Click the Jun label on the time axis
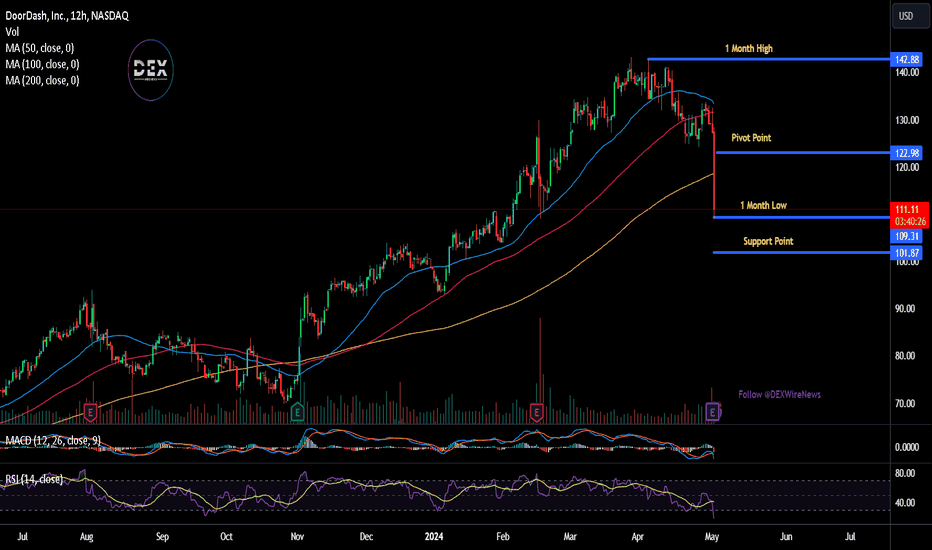932x550 pixels. [786, 537]
